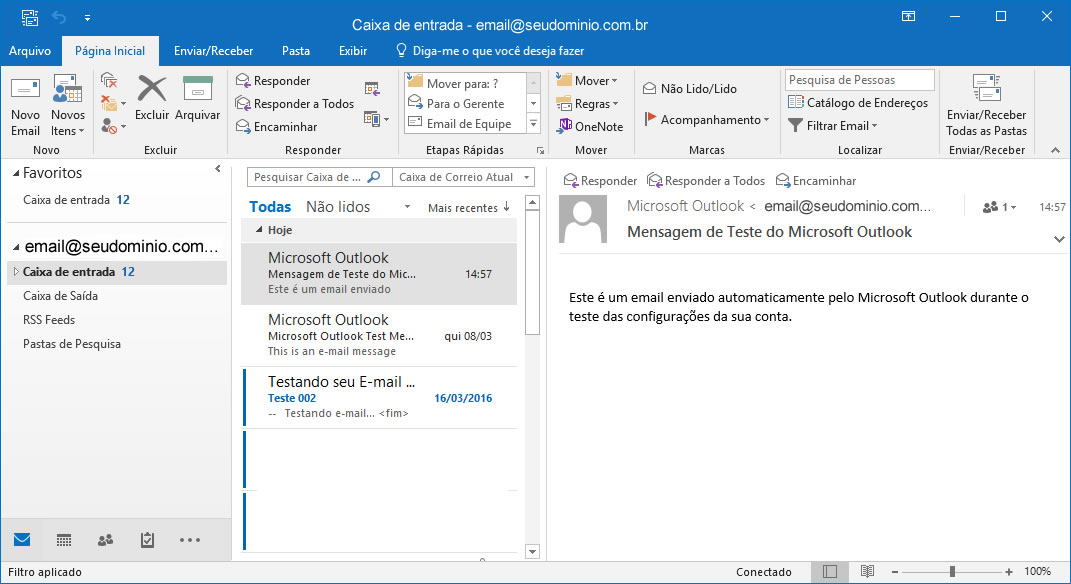Collapse the Favoritos section
This screenshot has width=1071, height=584.
[16, 173]
